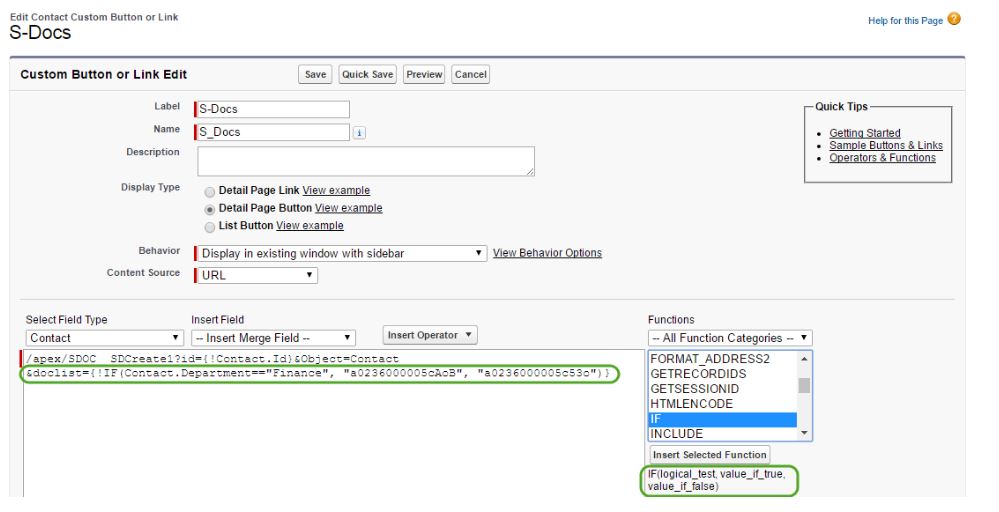Cancel the custom button edit
The width and height of the screenshot is (999, 512).
pos(471,75)
